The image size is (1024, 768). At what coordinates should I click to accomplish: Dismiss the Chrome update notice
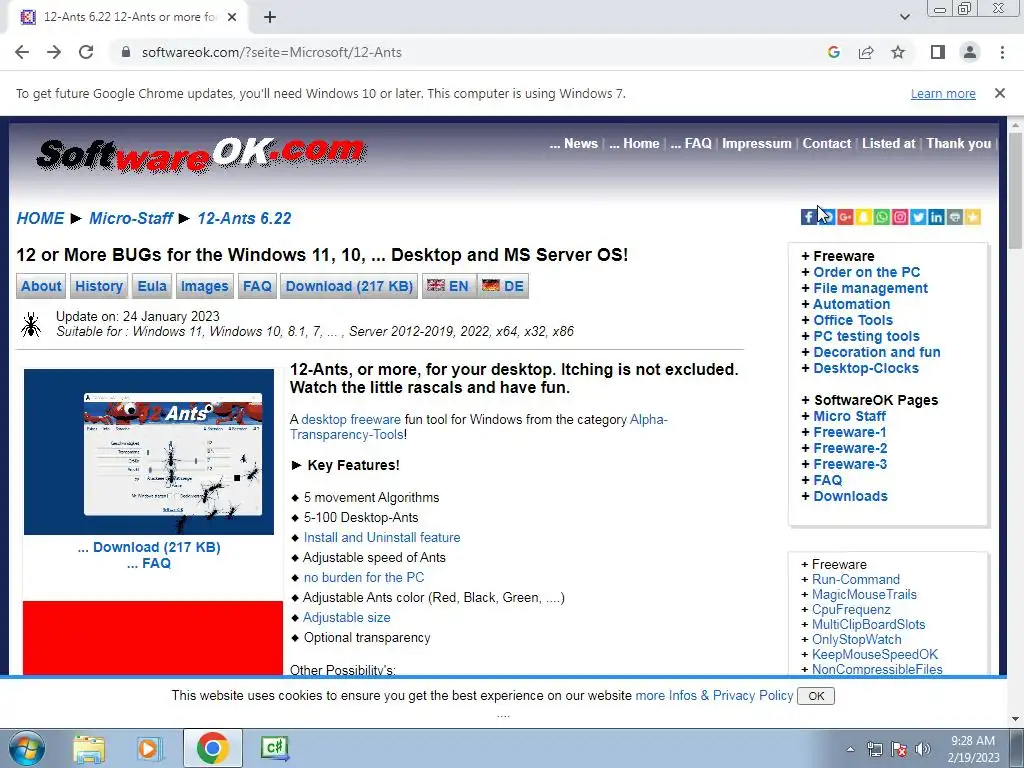(1000, 93)
